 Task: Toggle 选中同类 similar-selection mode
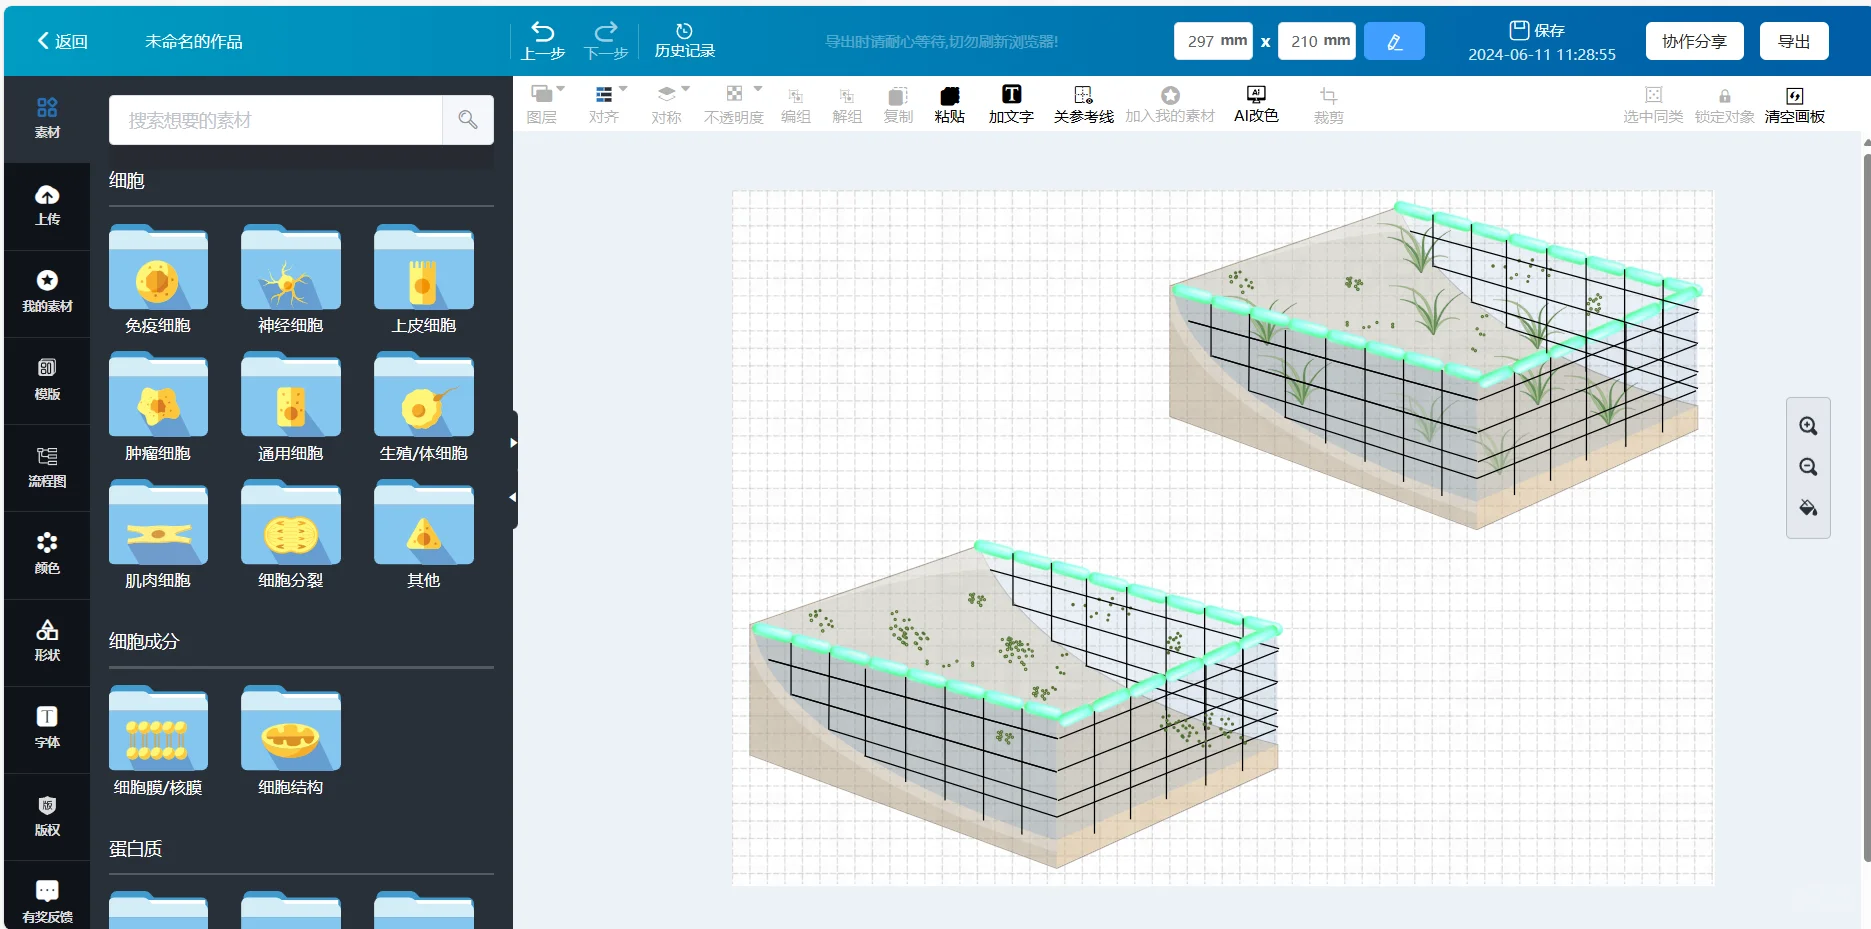pos(1653,103)
